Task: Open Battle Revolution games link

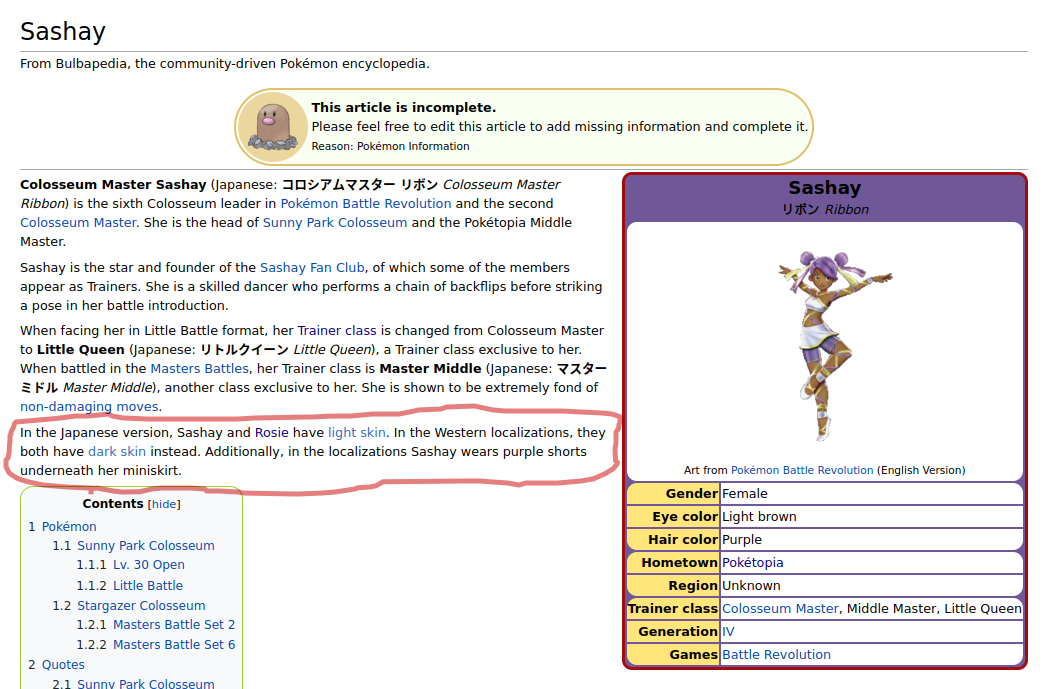Action: pos(776,655)
